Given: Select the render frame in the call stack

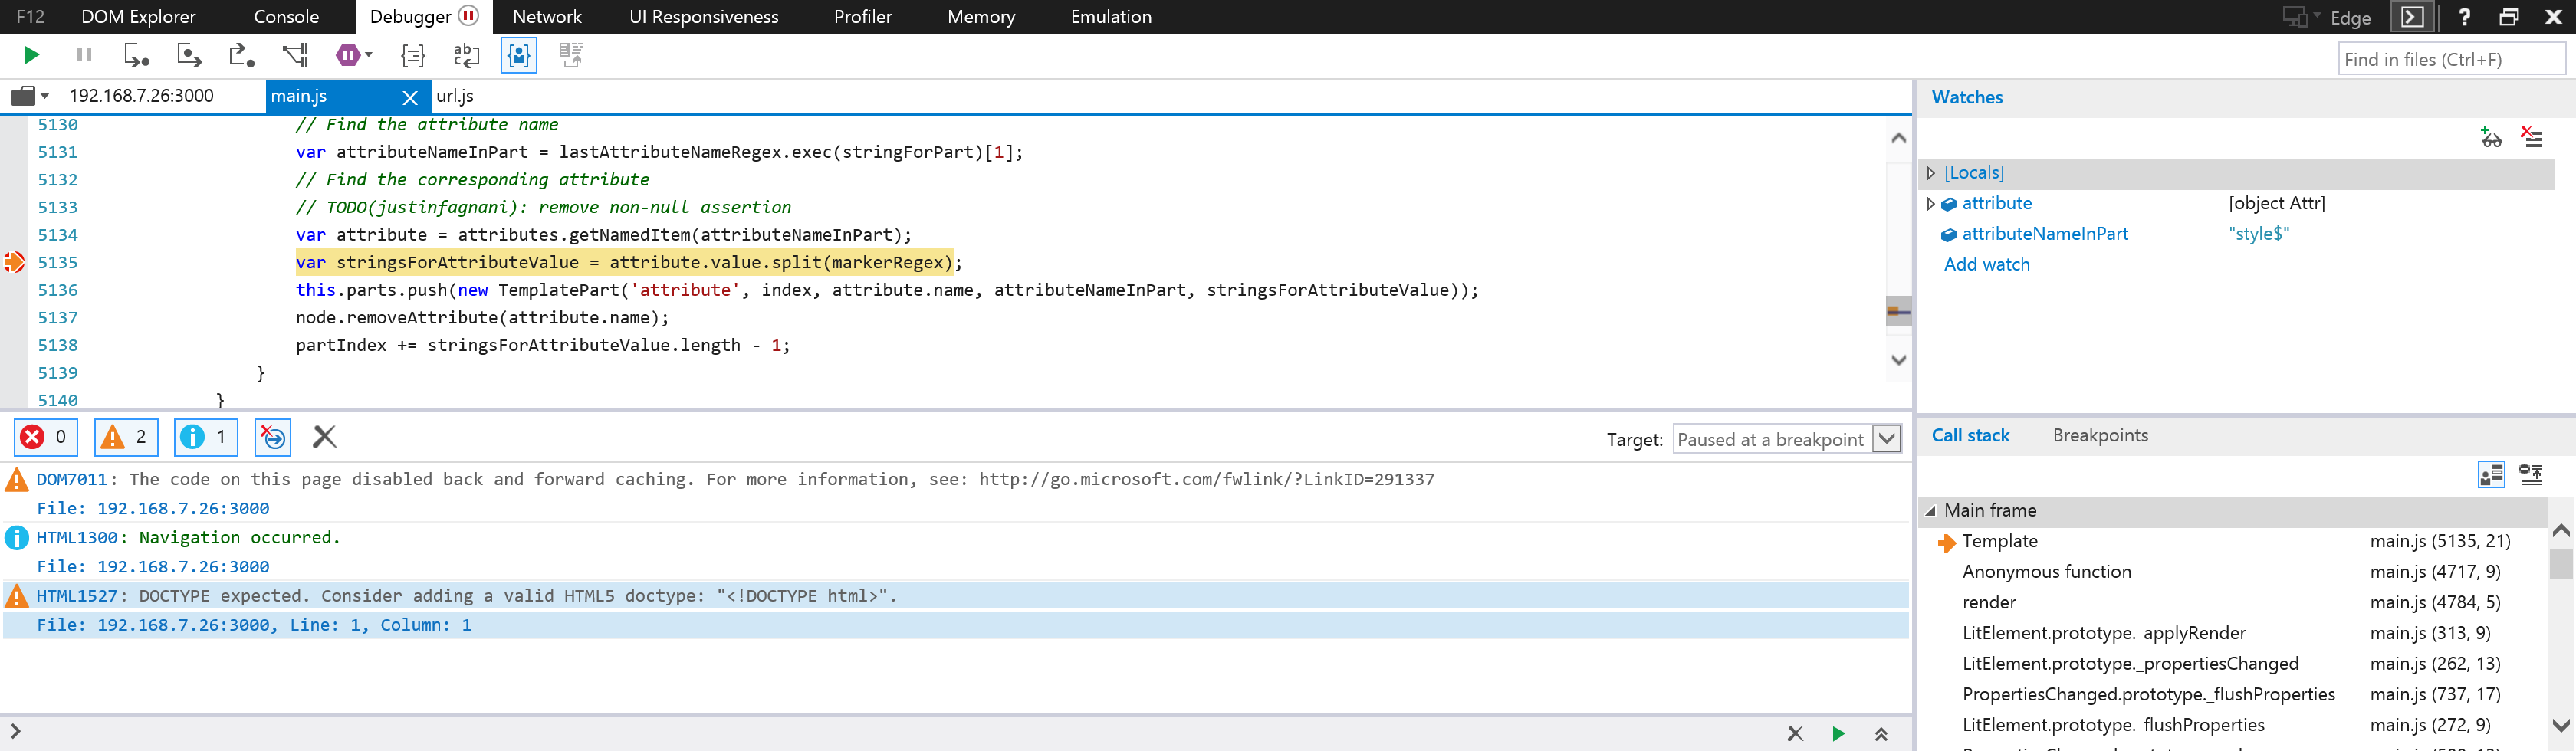Looking at the screenshot, I should (x=1988, y=601).
